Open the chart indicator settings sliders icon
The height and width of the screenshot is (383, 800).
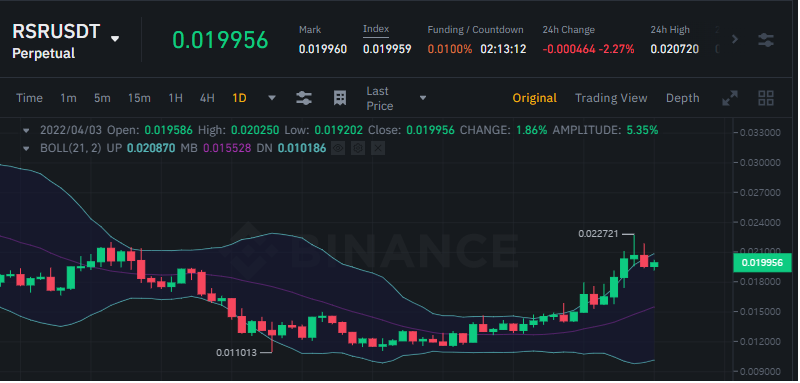click(x=304, y=98)
